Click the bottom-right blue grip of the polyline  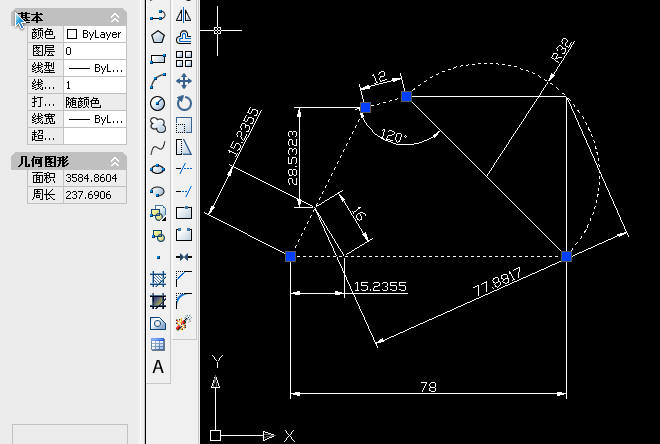coord(567,256)
